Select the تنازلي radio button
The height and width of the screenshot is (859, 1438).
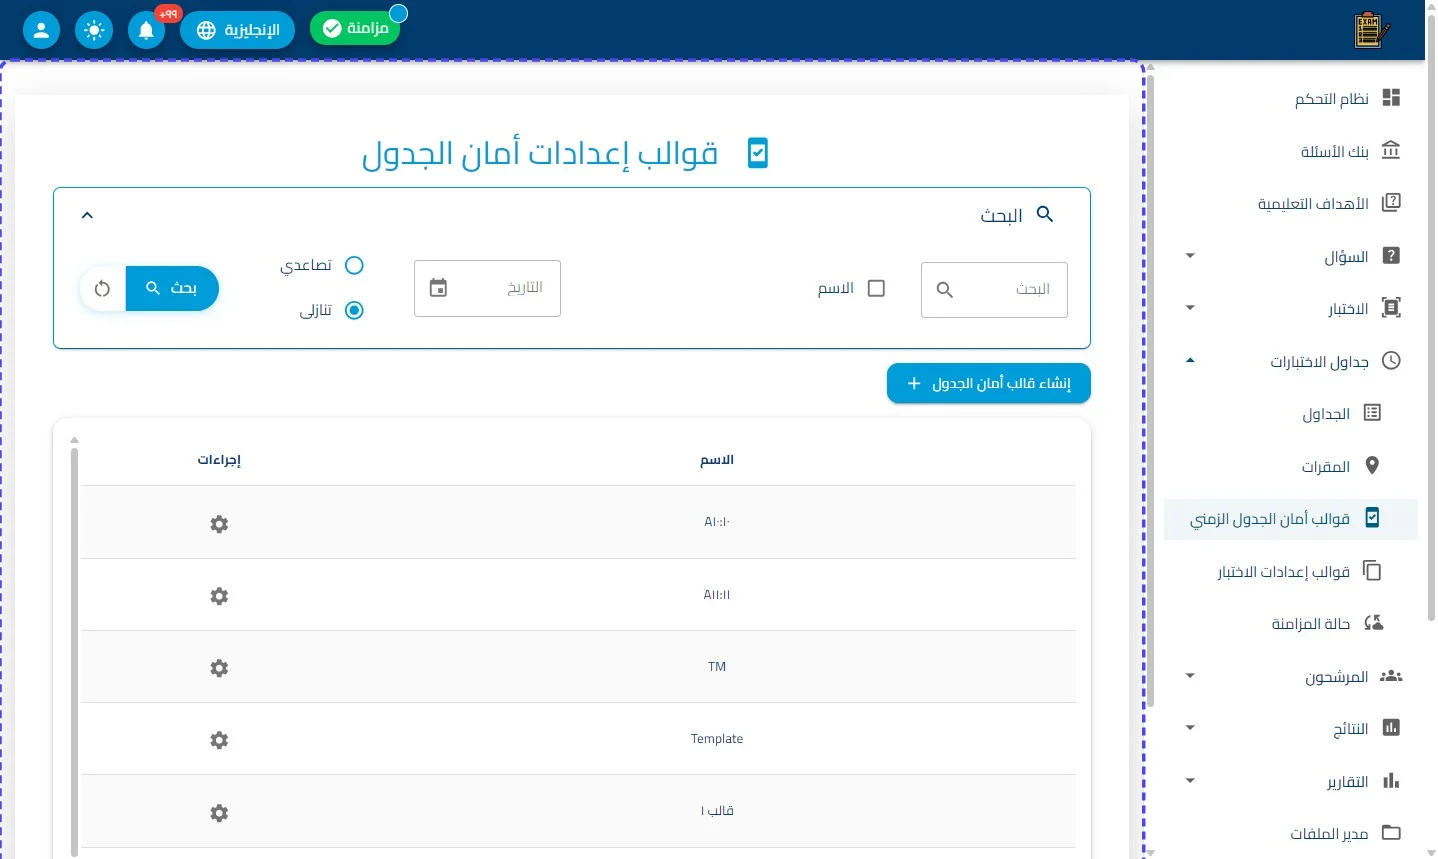click(x=354, y=310)
